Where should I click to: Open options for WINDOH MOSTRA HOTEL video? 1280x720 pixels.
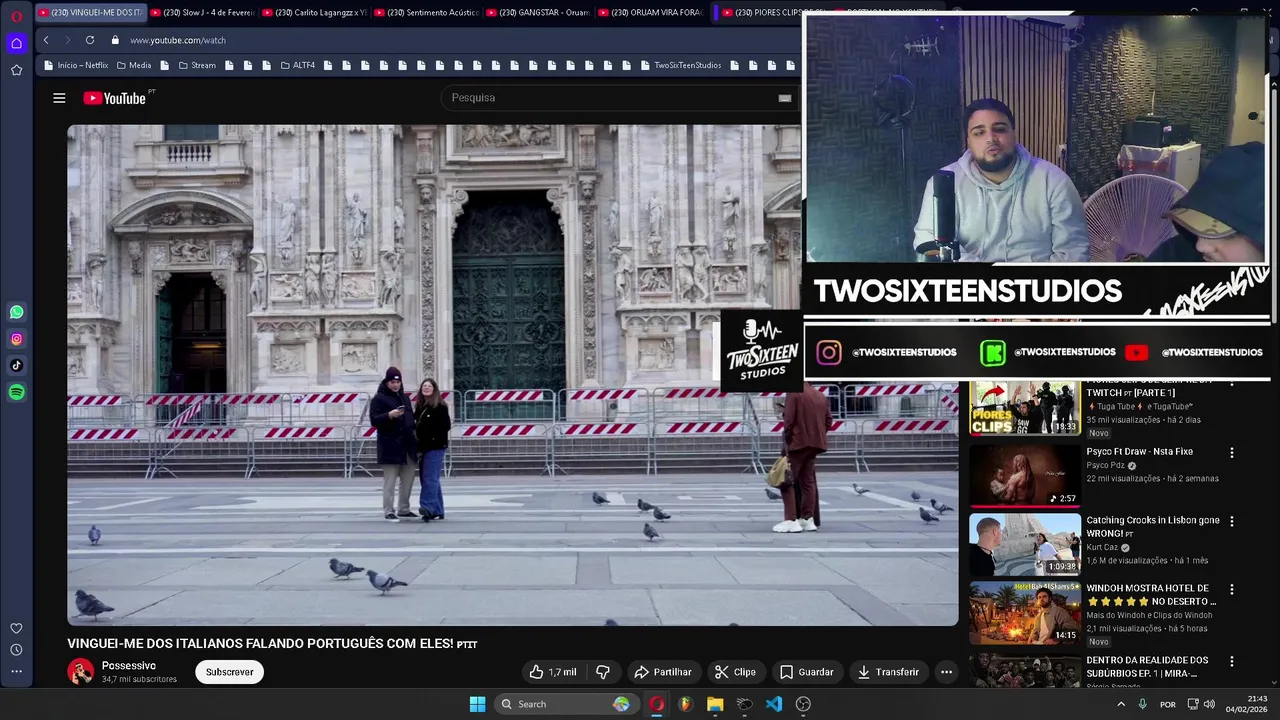pos(1231,589)
